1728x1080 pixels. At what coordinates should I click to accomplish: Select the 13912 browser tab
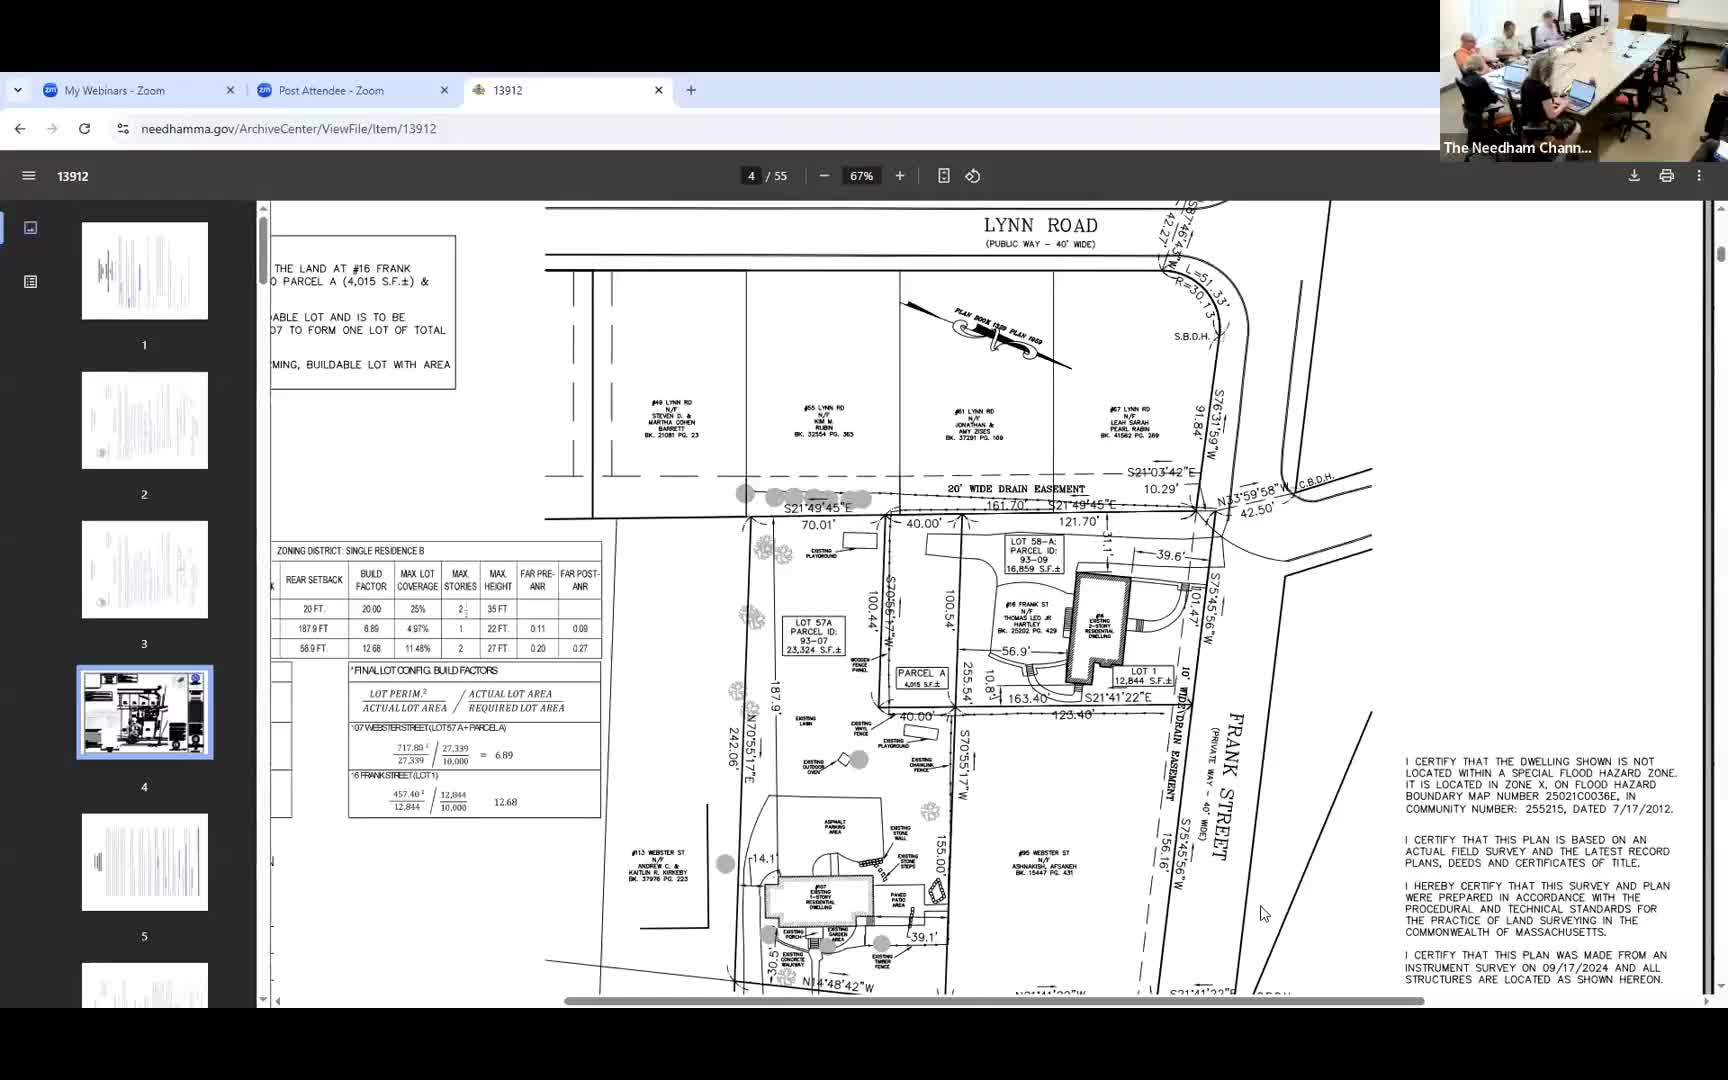coord(567,90)
